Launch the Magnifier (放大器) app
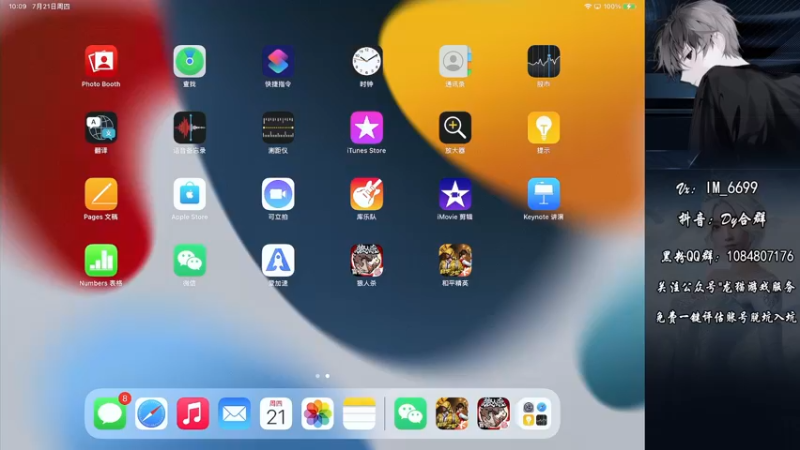The width and height of the screenshot is (800, 450). [x=455, y=128]
